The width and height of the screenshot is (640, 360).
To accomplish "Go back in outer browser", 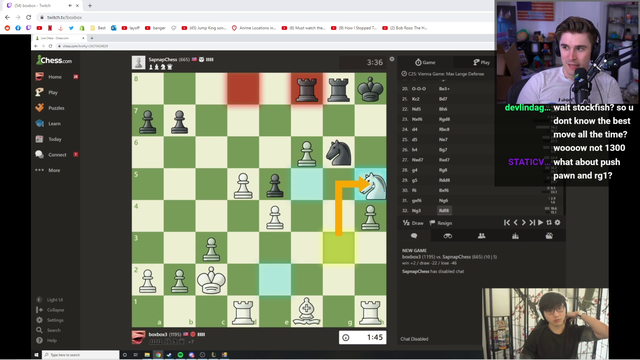I will [7, 17].
